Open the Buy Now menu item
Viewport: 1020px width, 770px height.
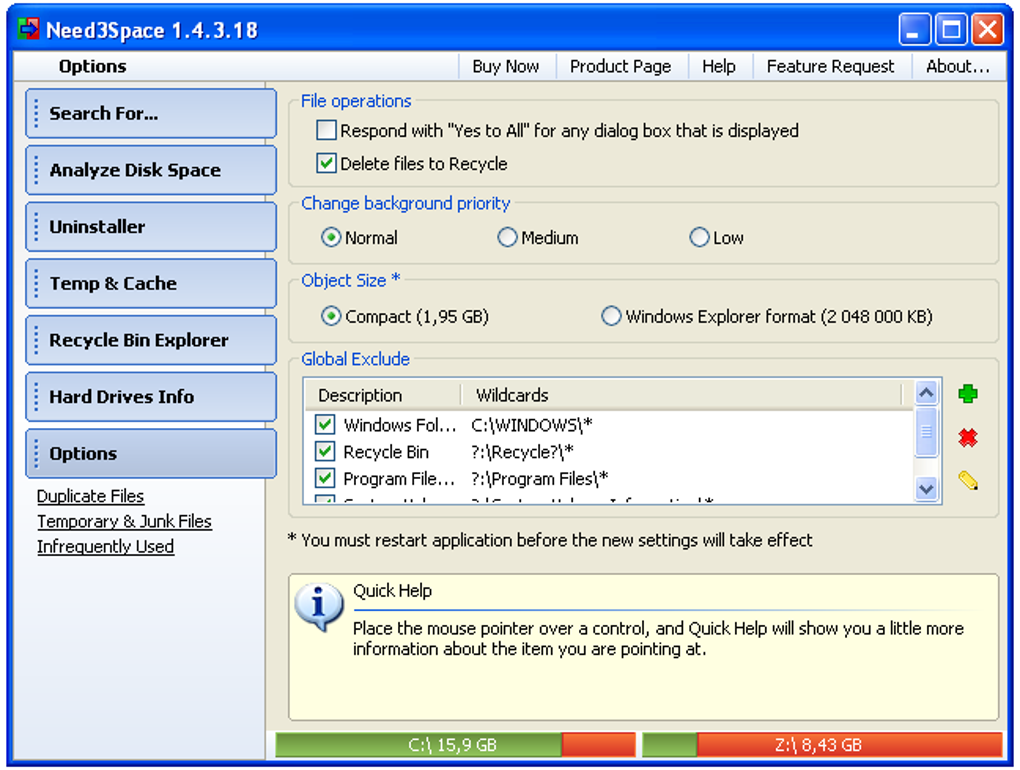click(x=505, y=66)
